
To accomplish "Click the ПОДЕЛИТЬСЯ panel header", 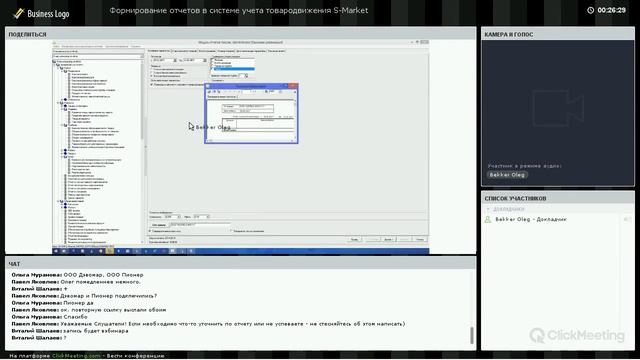I will coord(240,34).
